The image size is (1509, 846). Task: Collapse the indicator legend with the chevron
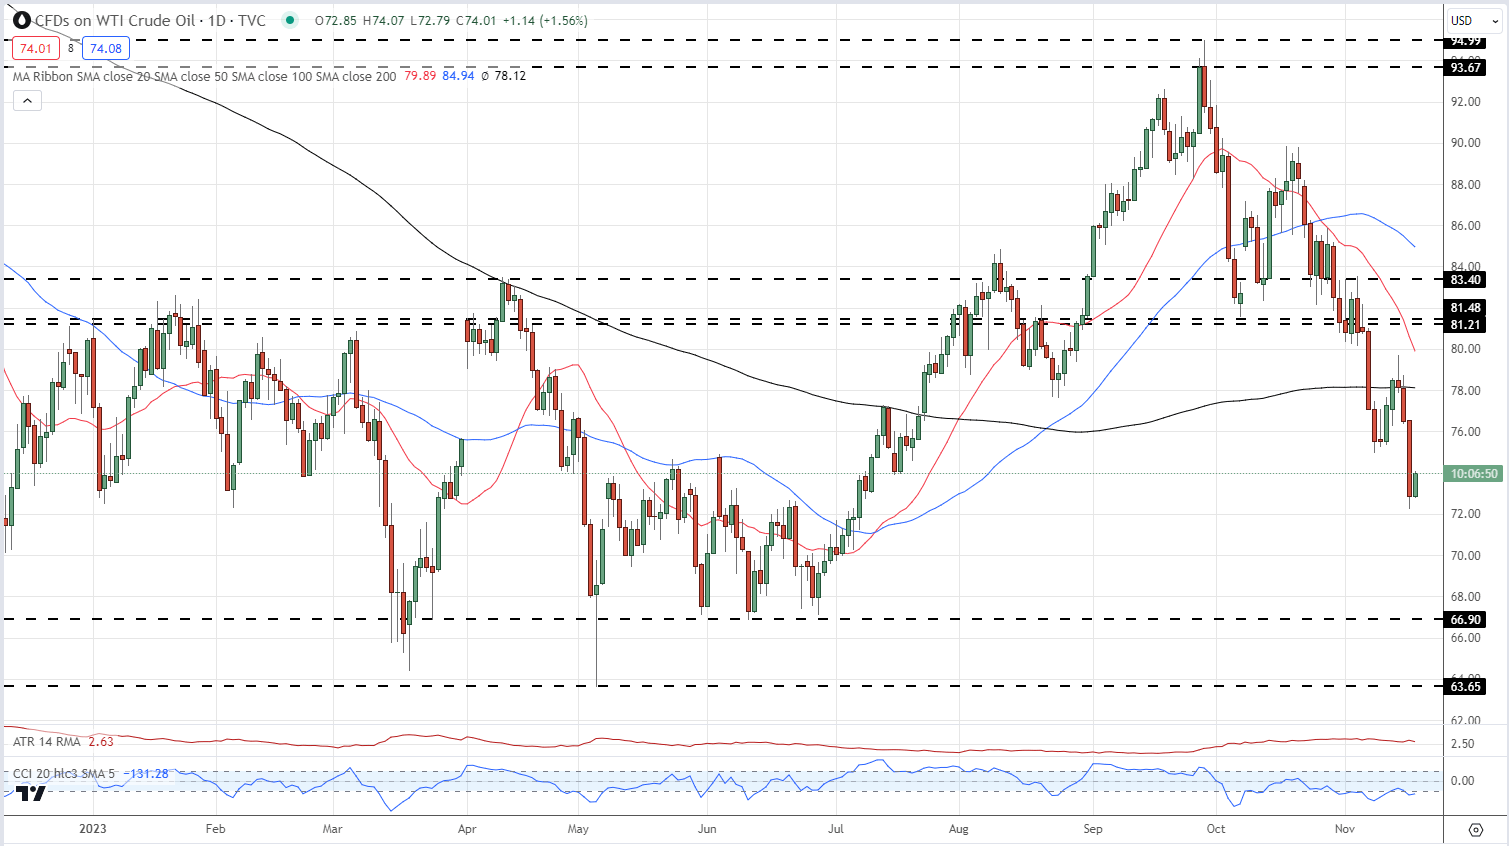click(27, 100)
